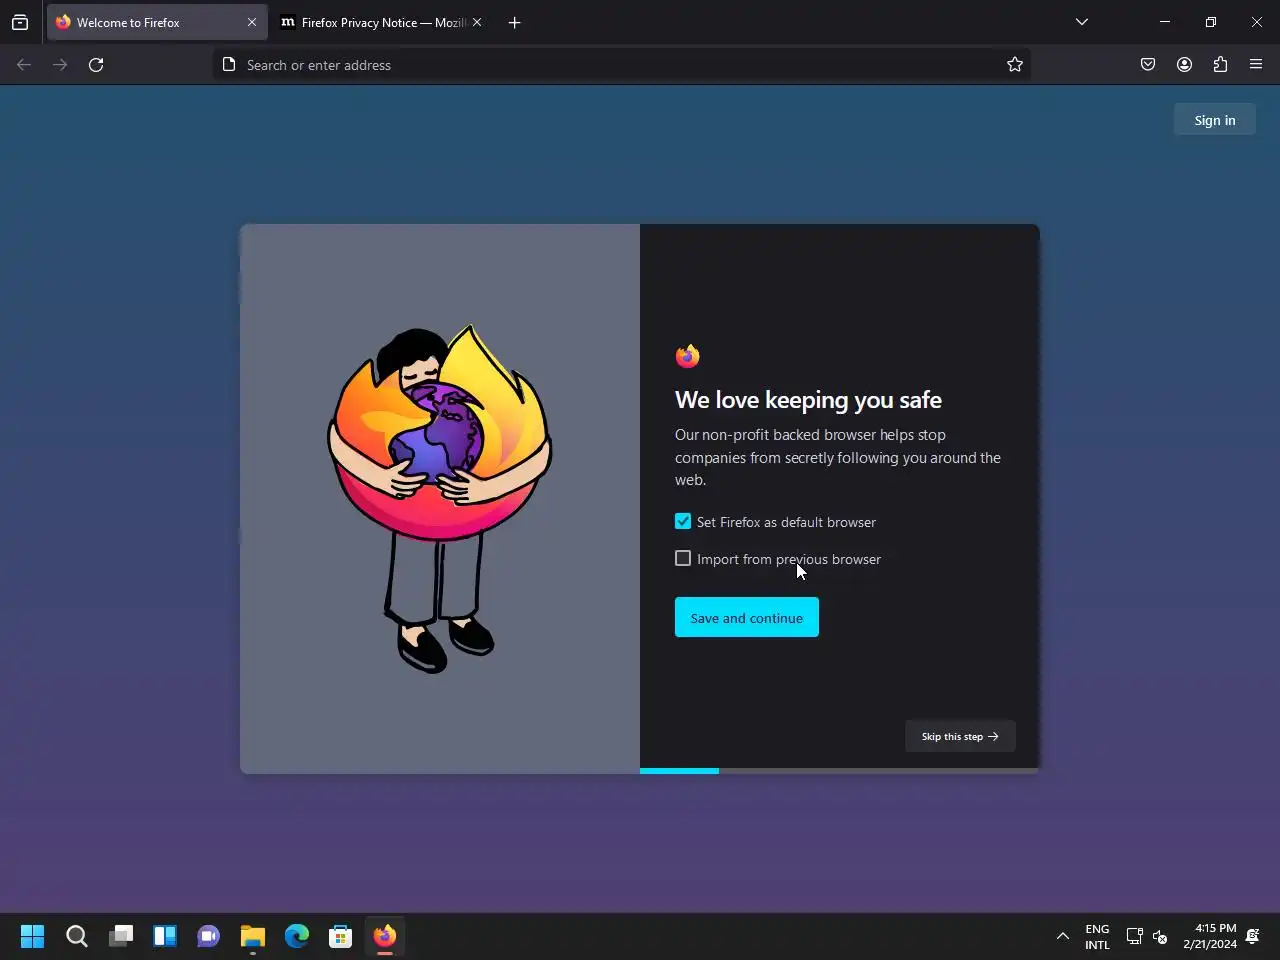Screen dimensions: 1280x960
Task: Switch to Welcome to Firefox tab
Action: pos(157,22)
